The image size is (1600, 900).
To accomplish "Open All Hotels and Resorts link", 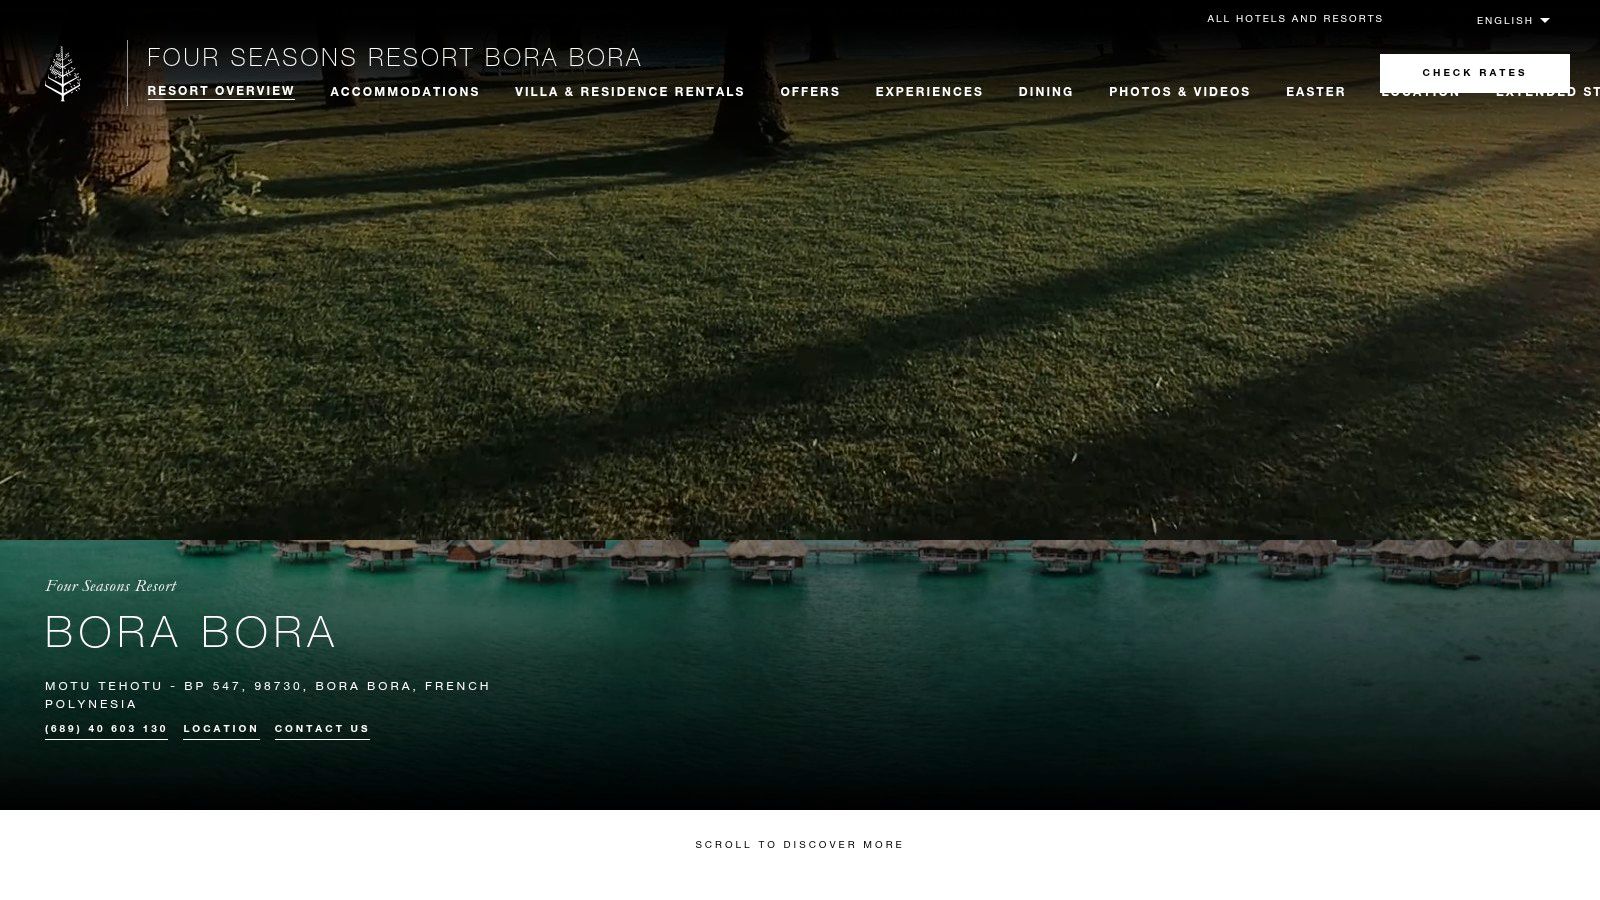I will [x=1295, y=18].
